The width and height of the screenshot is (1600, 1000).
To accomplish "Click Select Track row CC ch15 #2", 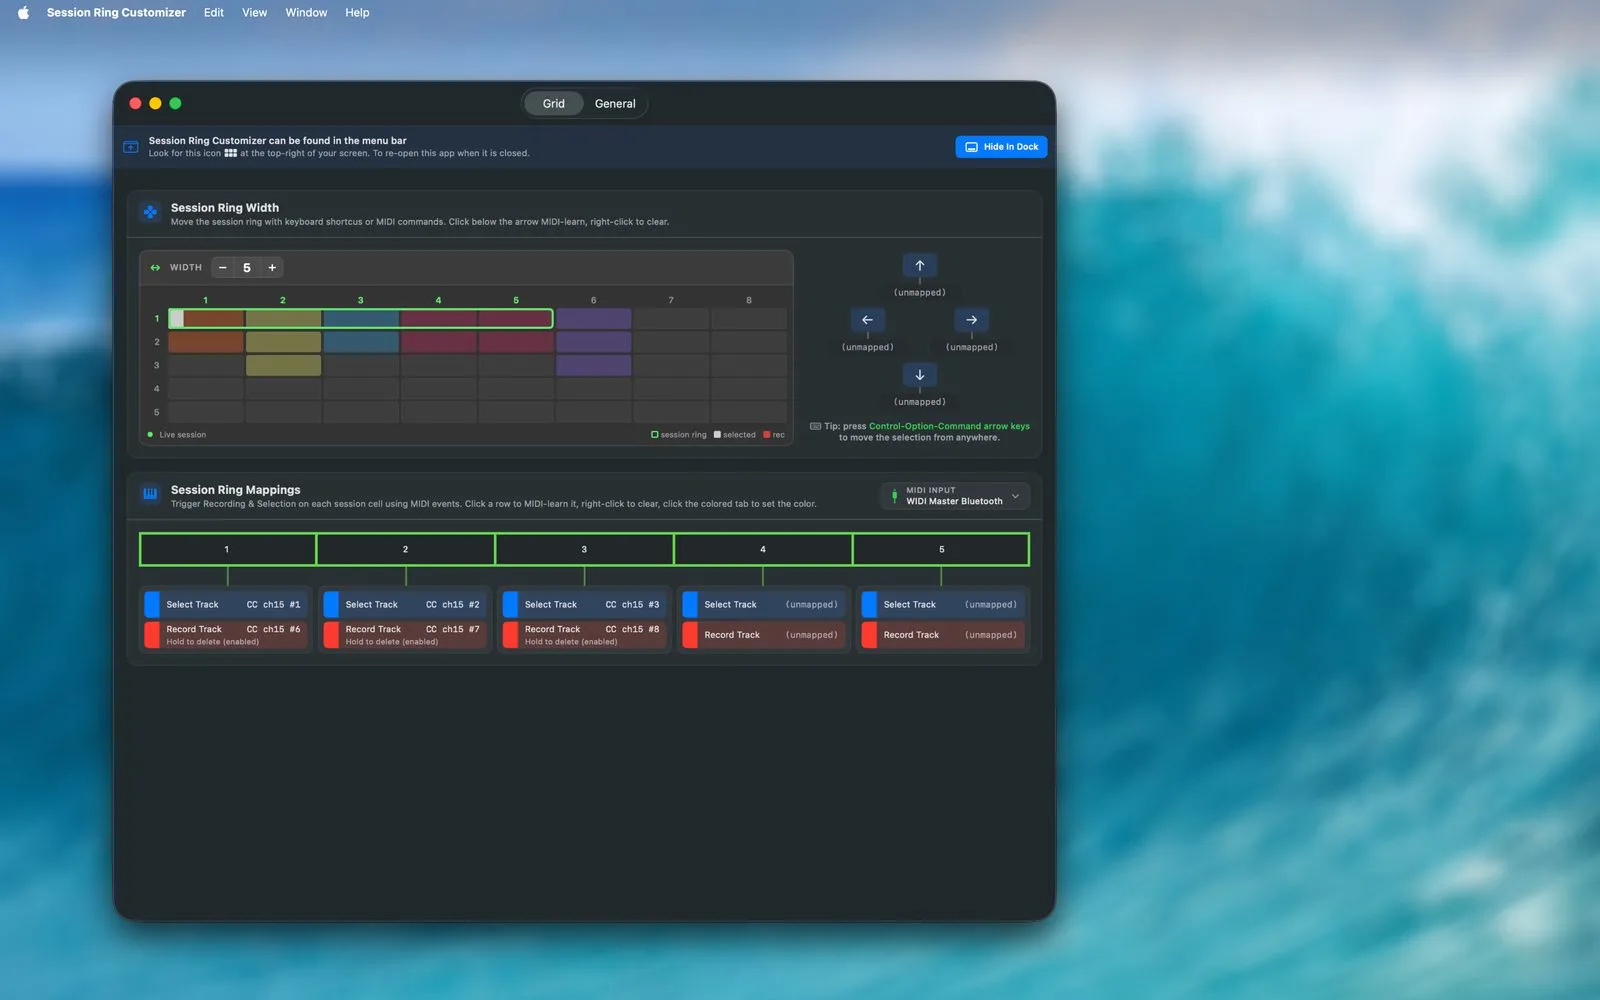I will point(405,604).
